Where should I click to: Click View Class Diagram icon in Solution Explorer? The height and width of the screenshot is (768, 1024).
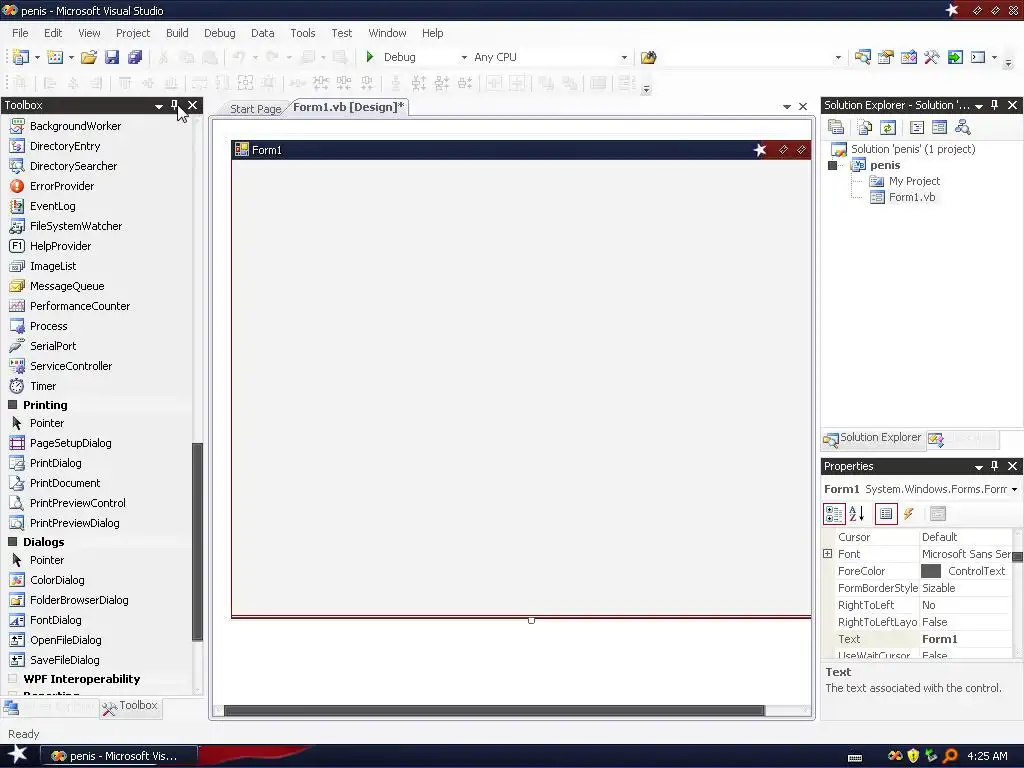point(963,127)
